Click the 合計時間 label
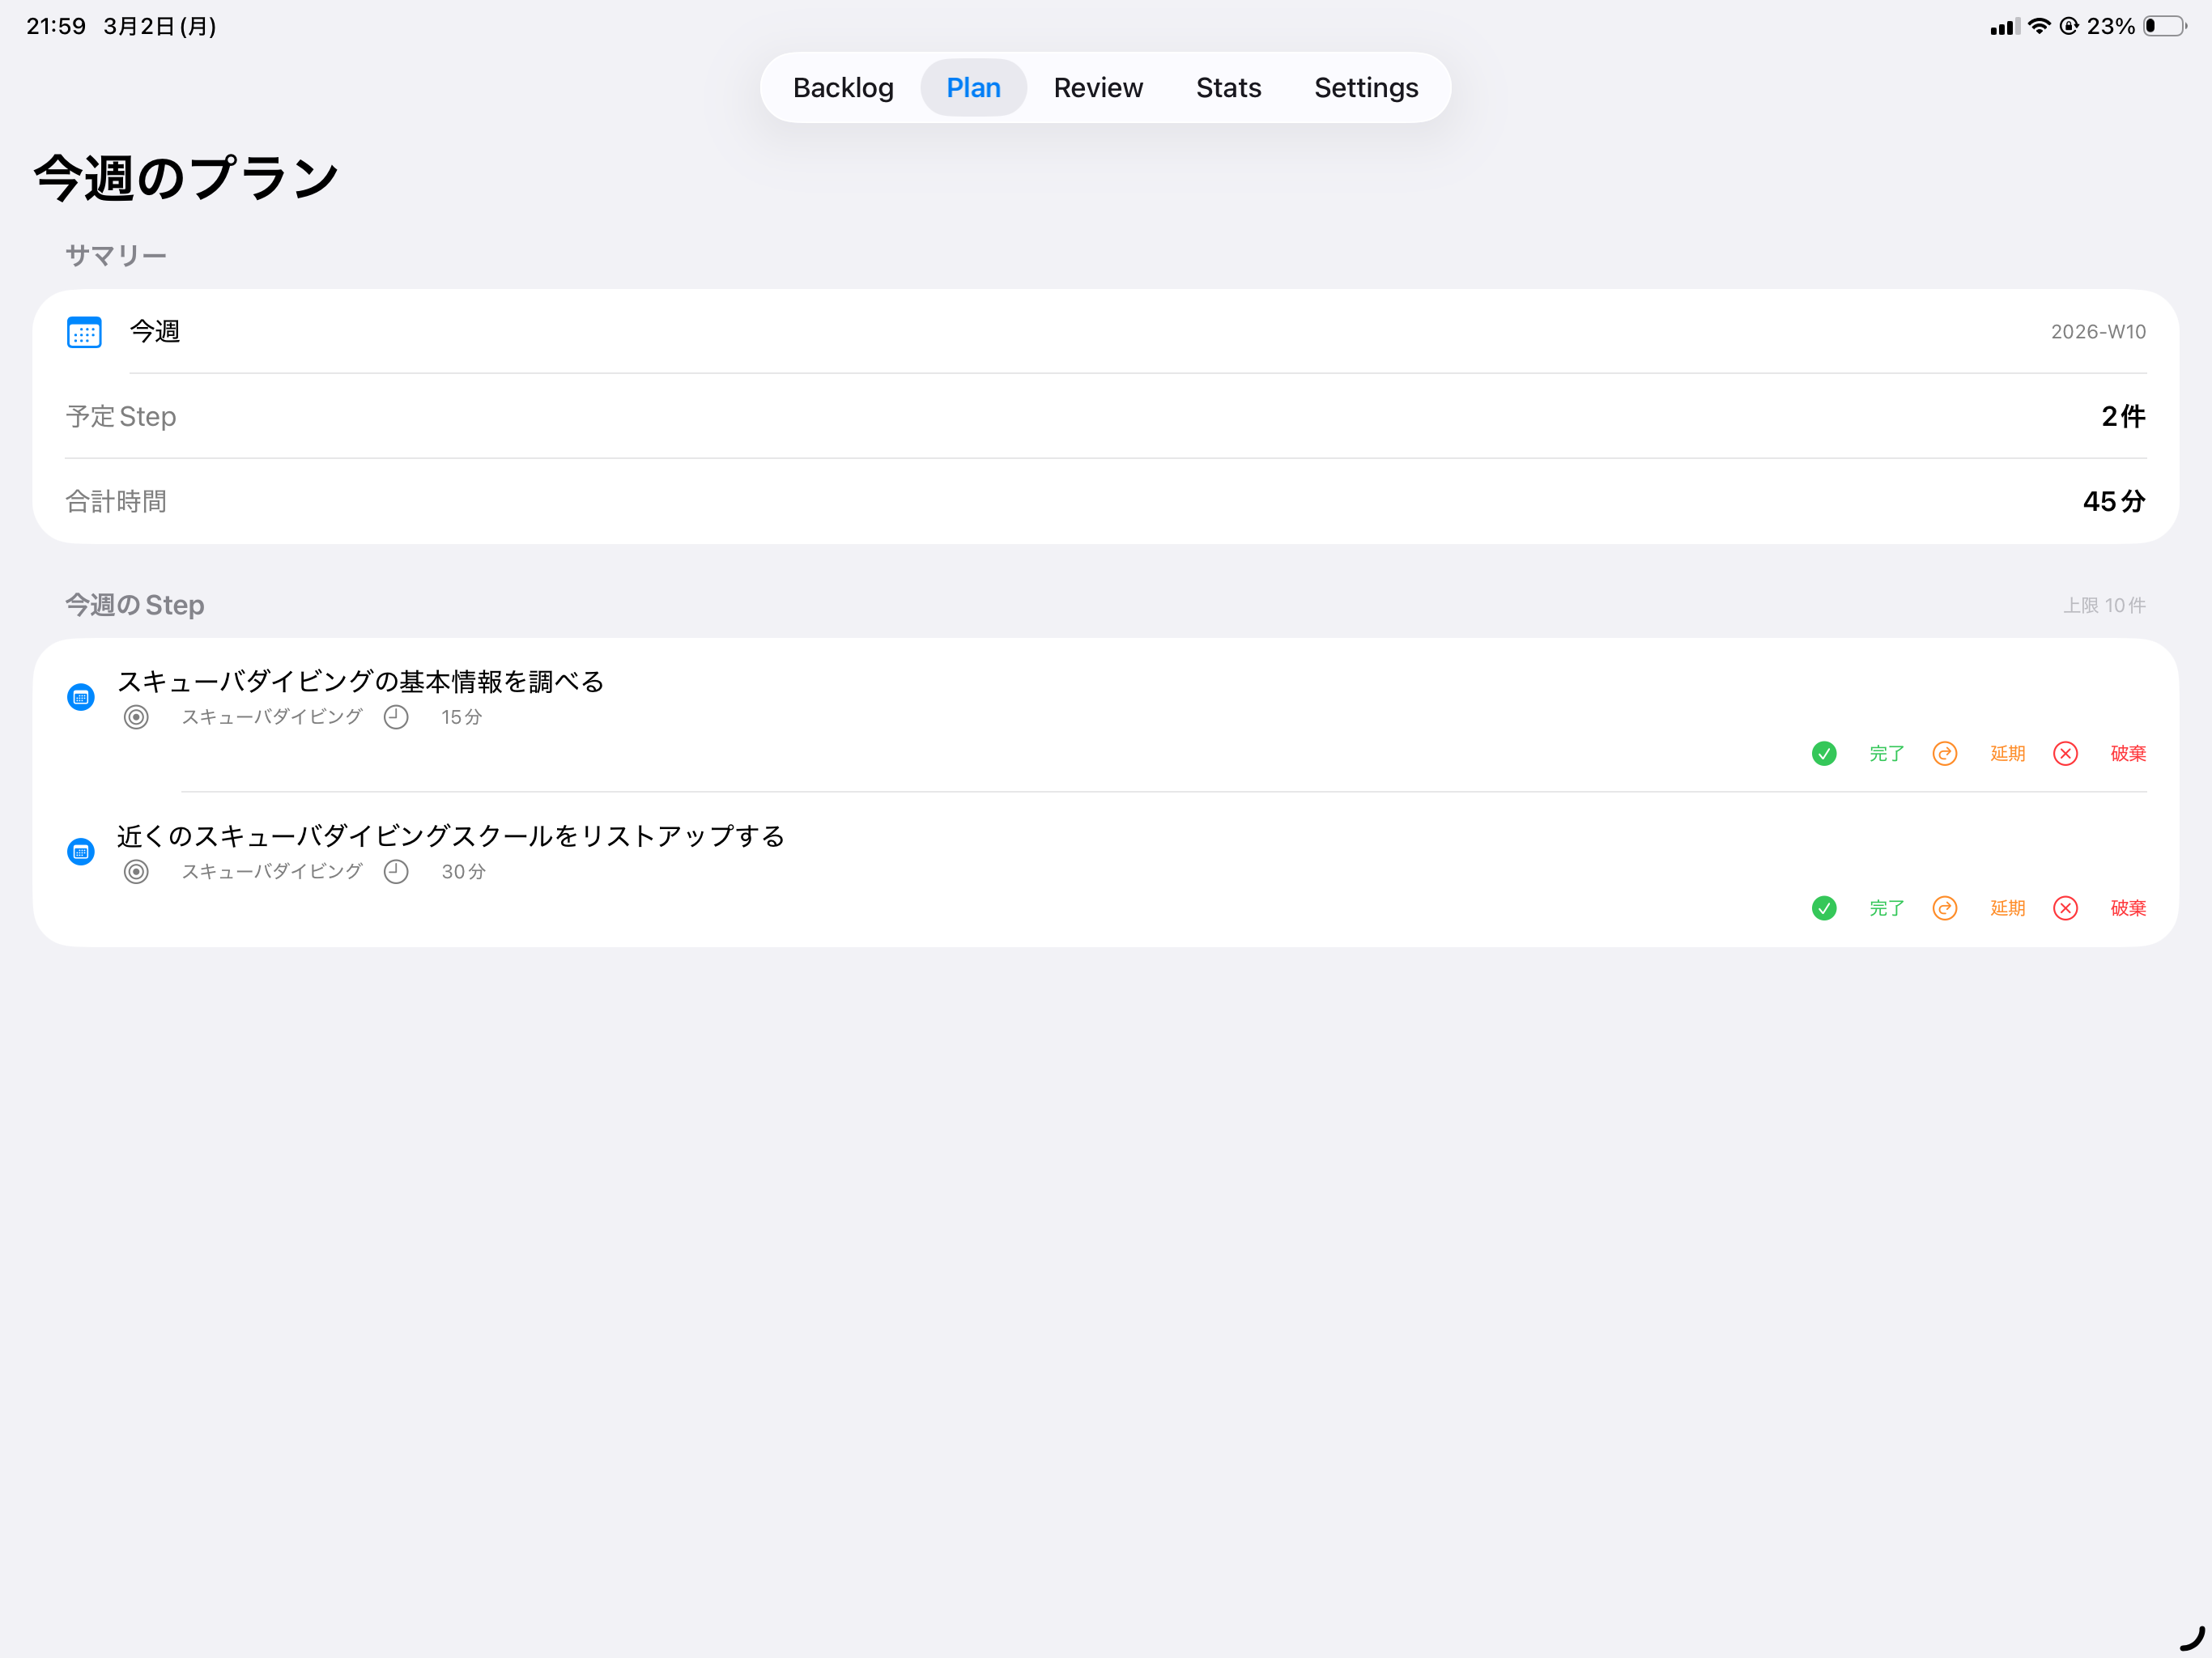This screenshot has height=1658, width=2212. (x=116, y=501)
